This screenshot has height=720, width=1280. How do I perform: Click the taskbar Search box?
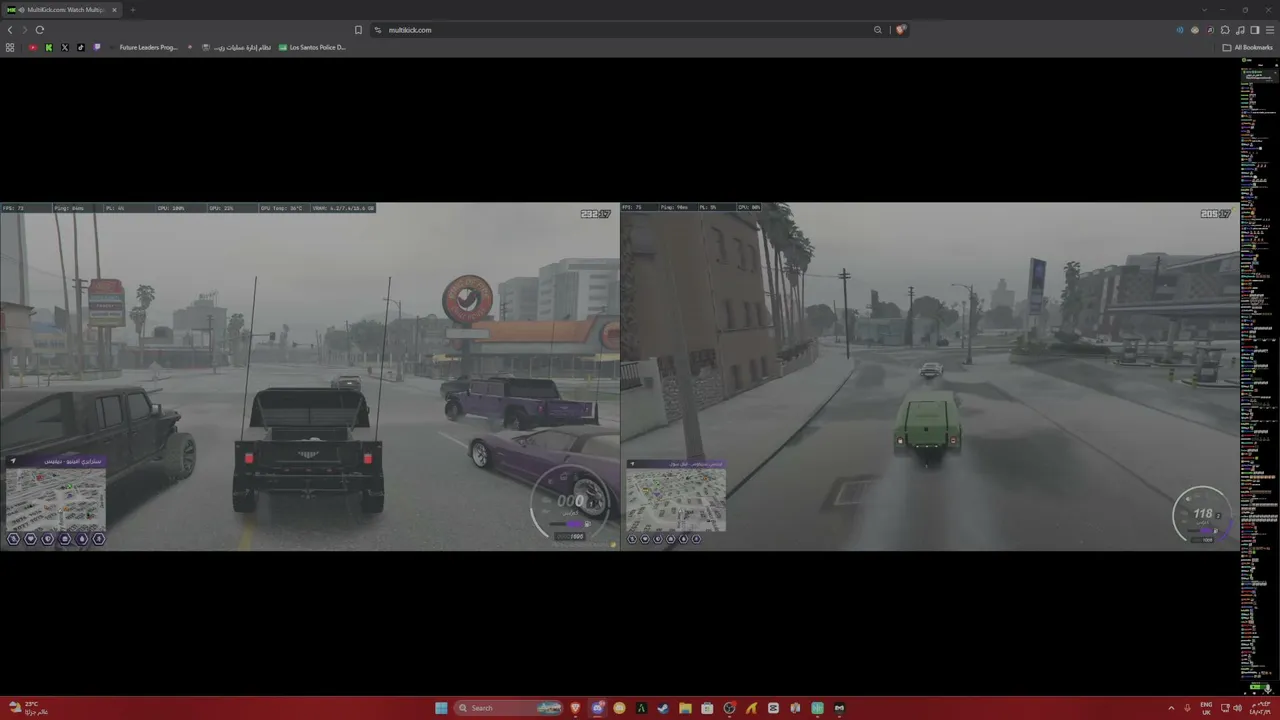[509, 708]
